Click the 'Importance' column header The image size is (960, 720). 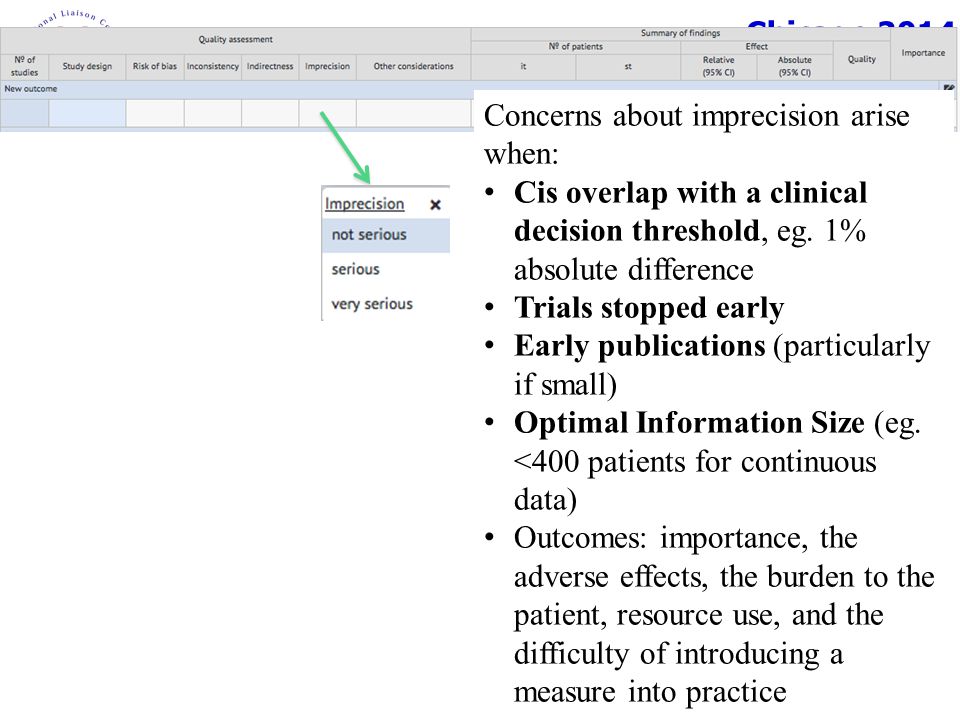click(x=923, y=53)
